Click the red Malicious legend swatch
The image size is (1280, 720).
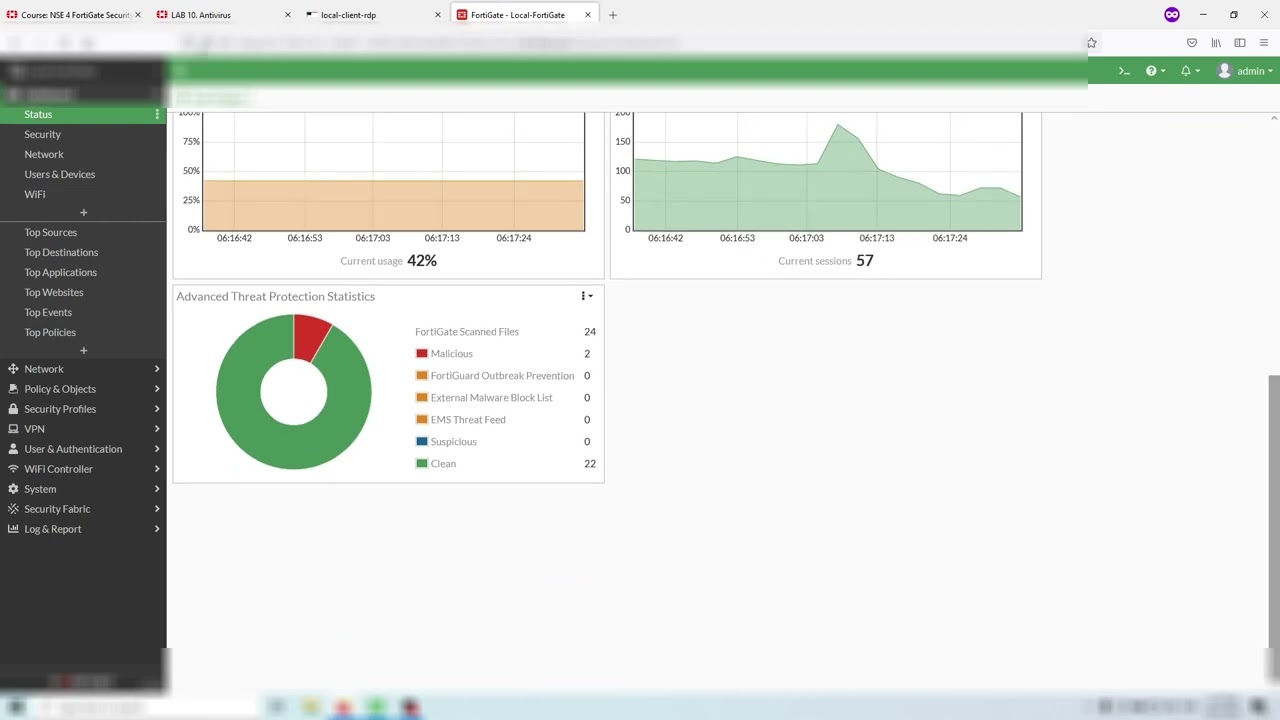click(x=422, y=354)
